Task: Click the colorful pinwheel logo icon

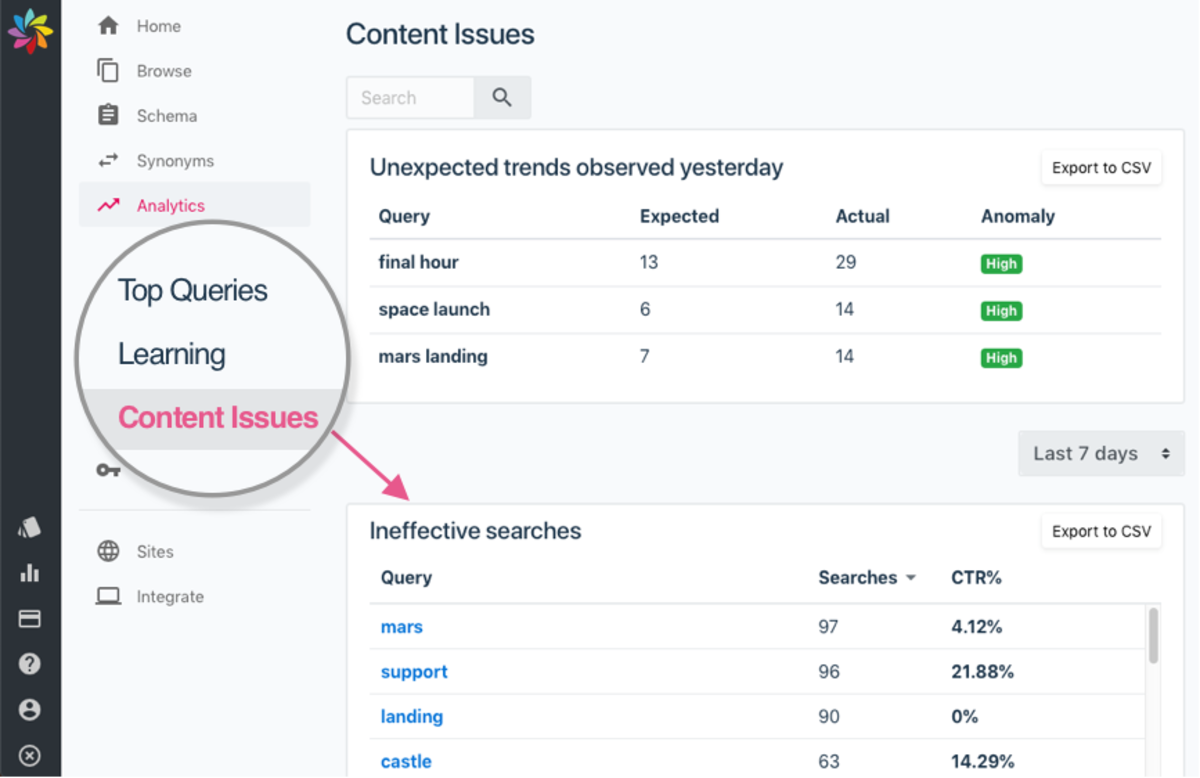Action: [x=30, y=30]
